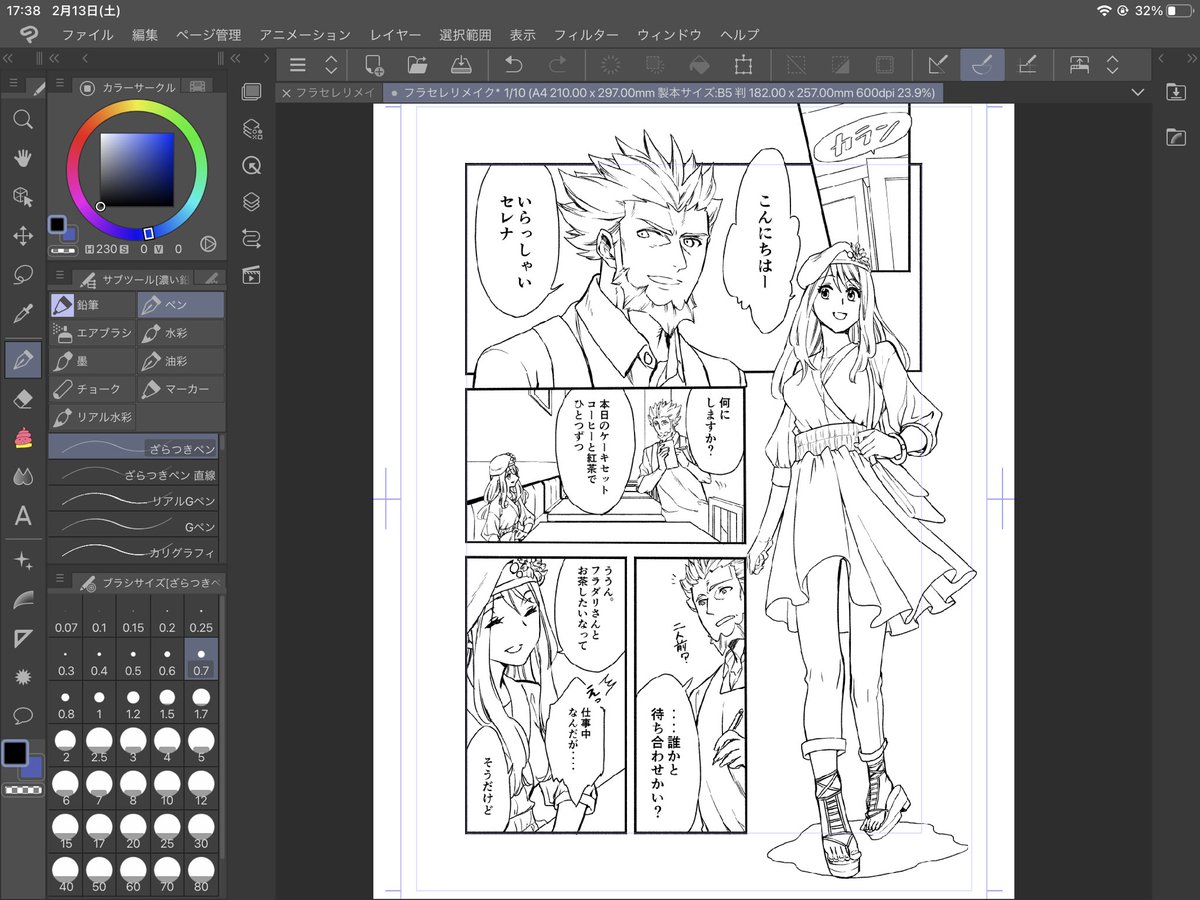This screenshot has width=1200, height=900.
Task: Click the Fill bucket command icon
Action: tap(700, 65)
